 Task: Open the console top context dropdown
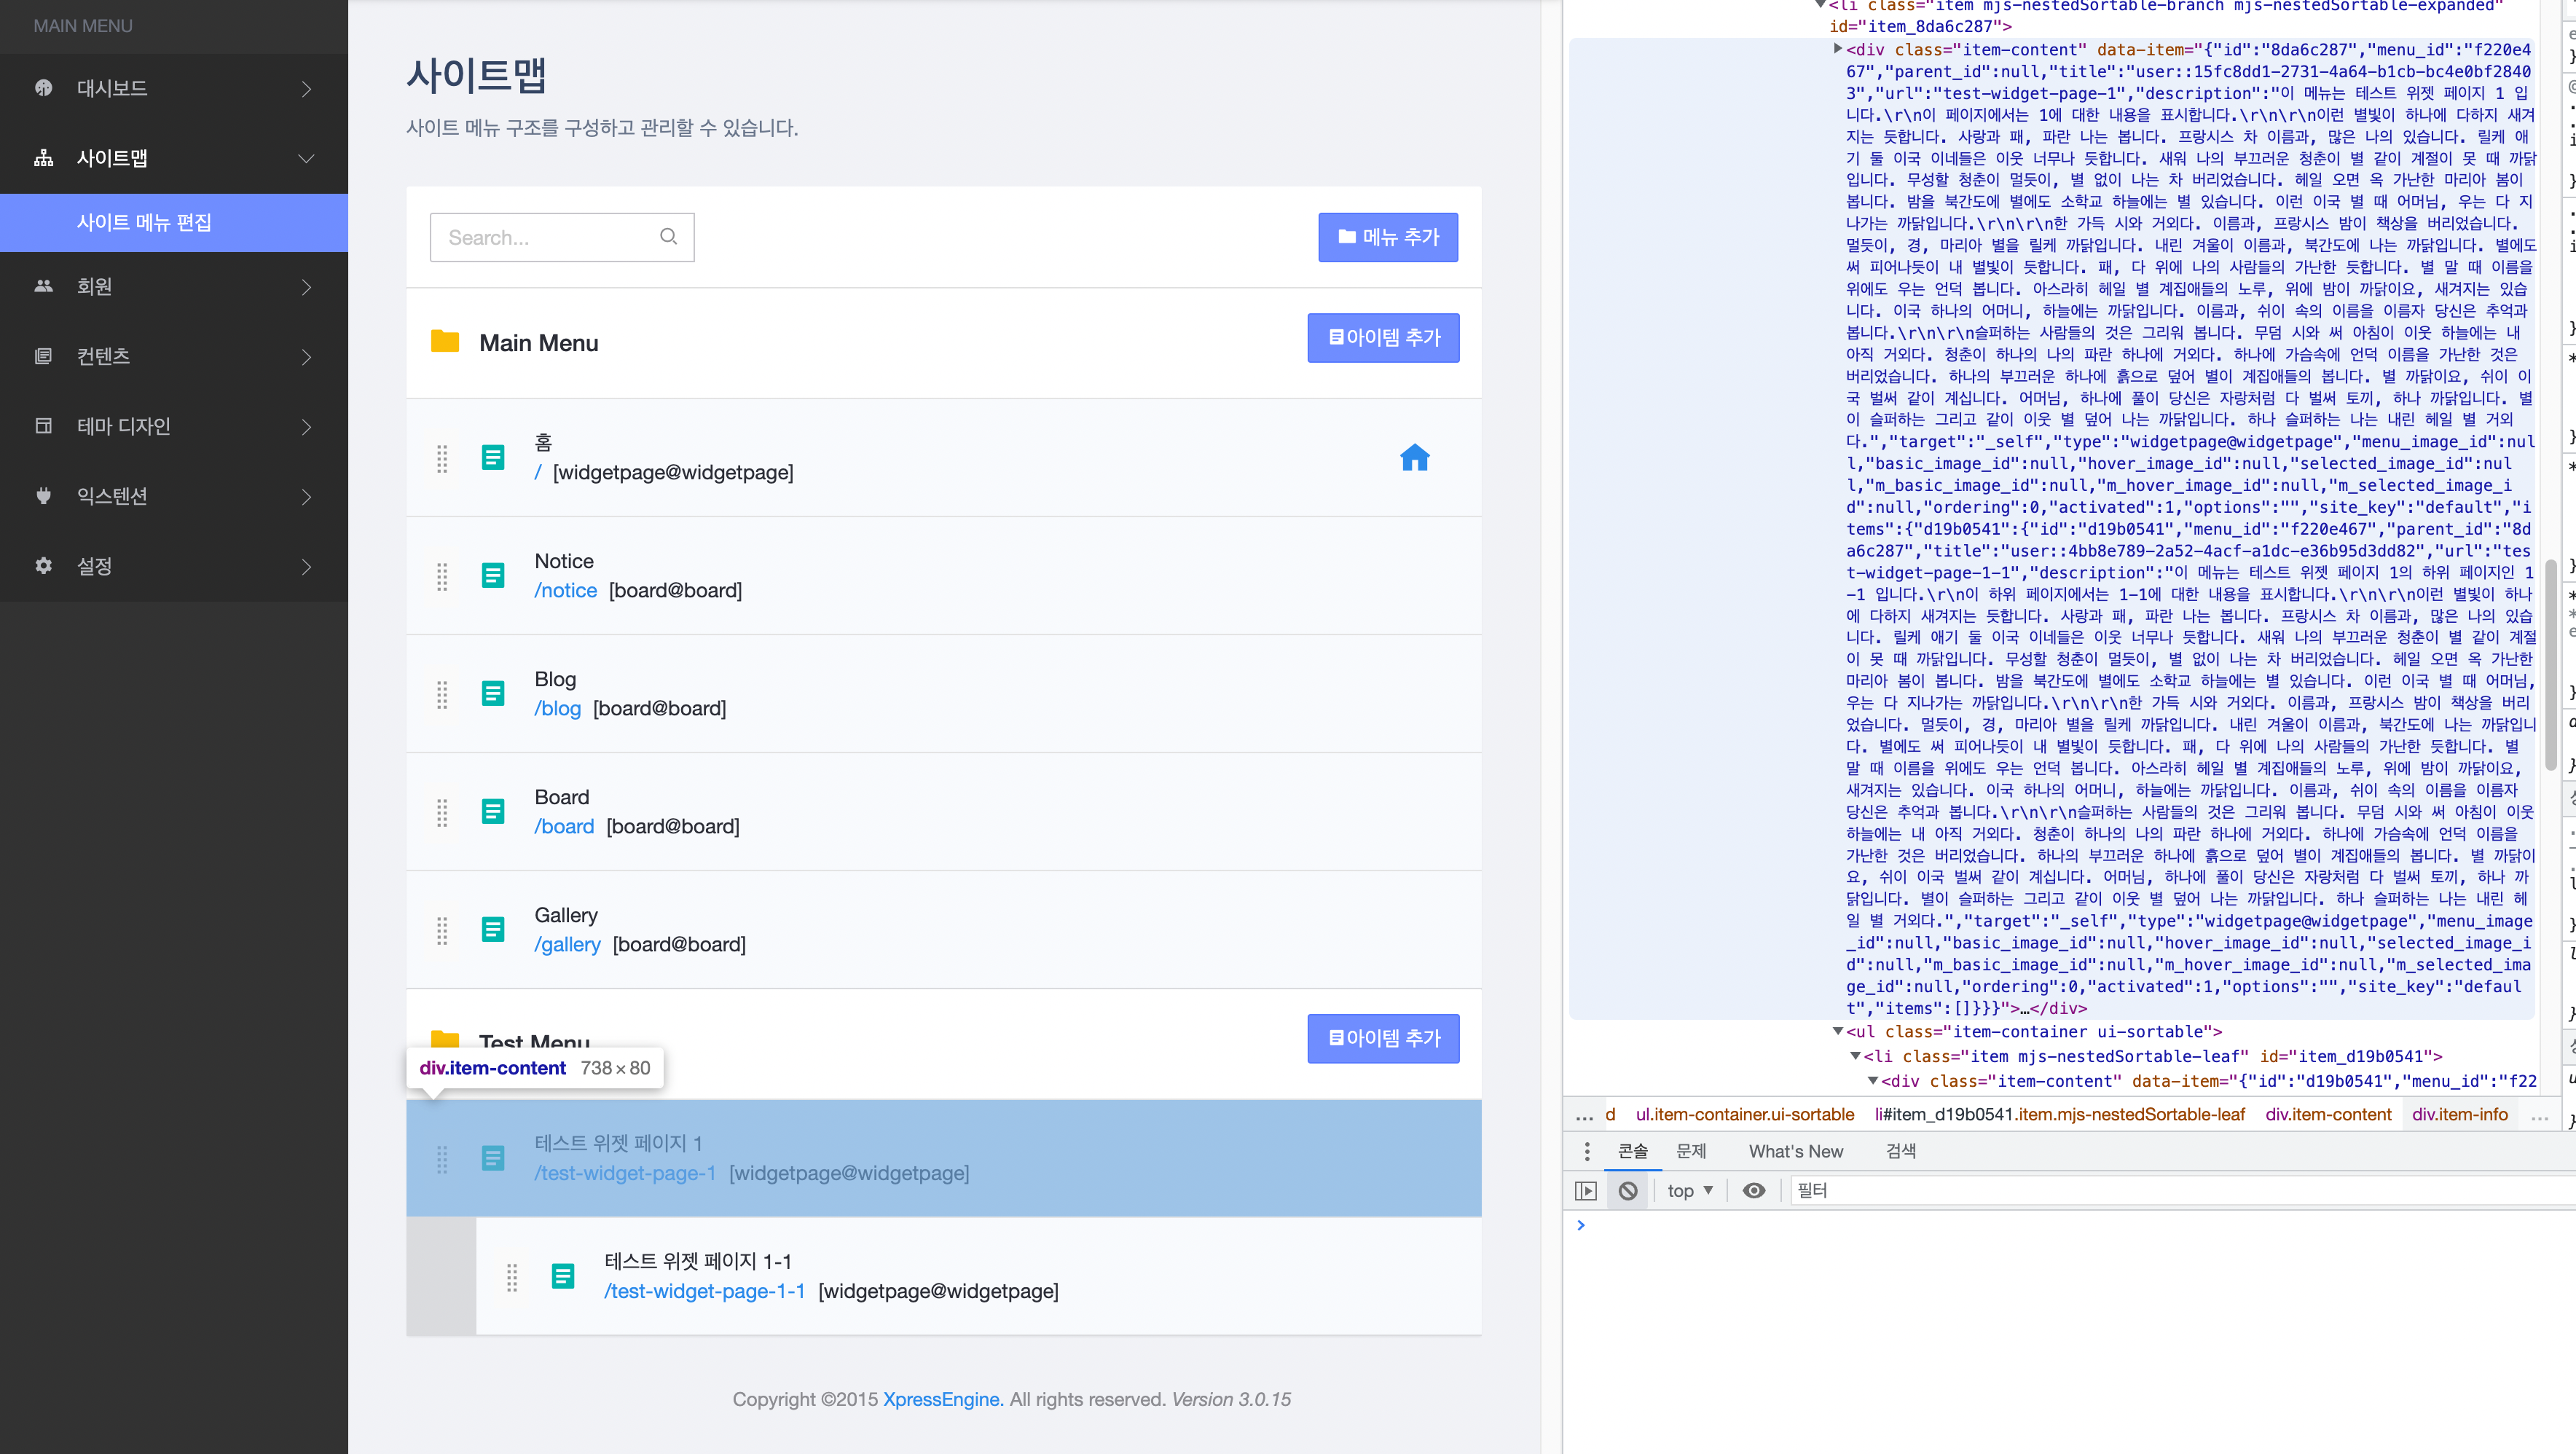pos(1690,1190)
